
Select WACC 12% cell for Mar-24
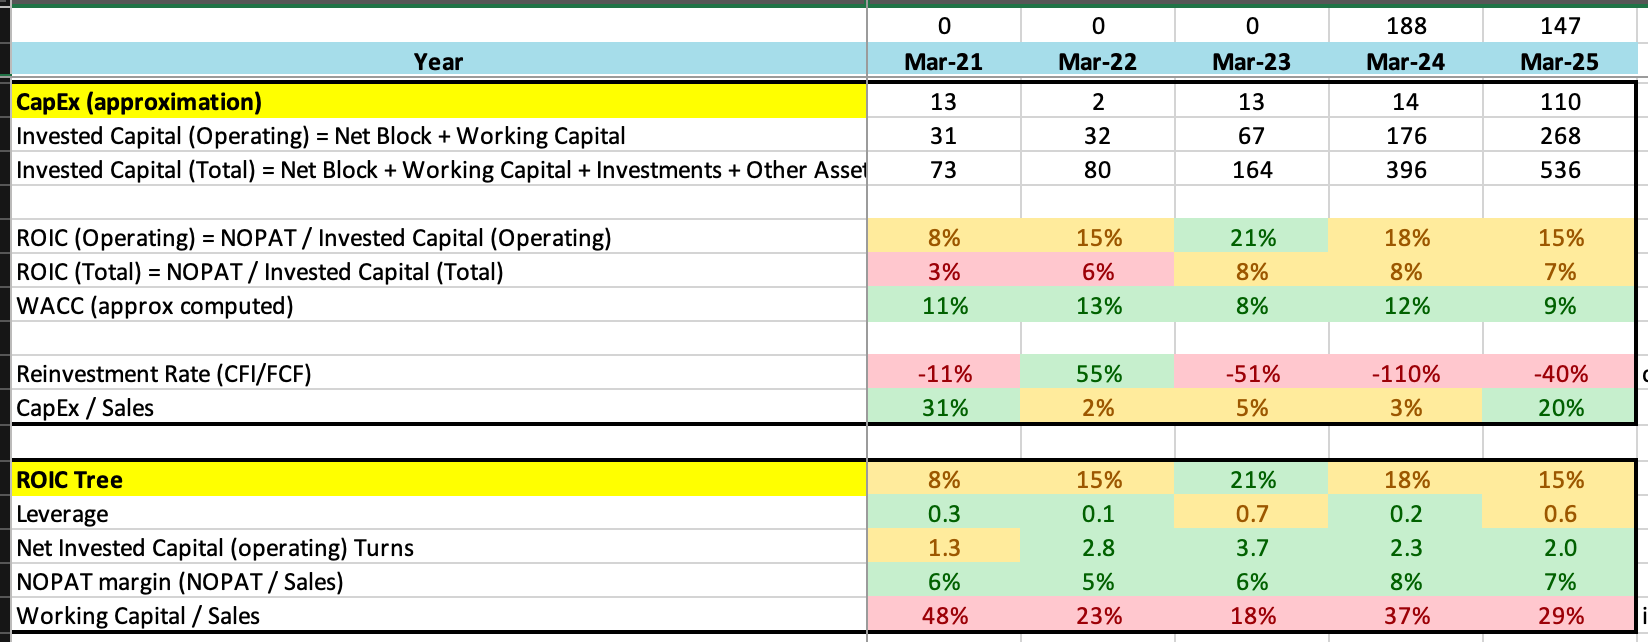click(1405, 306)
